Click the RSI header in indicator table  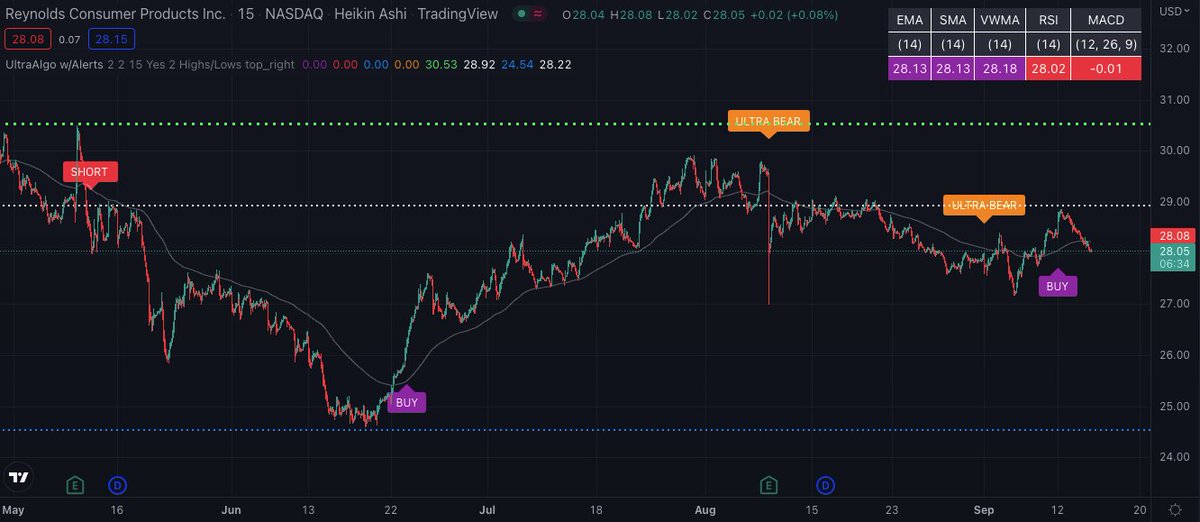[1049, 20]
